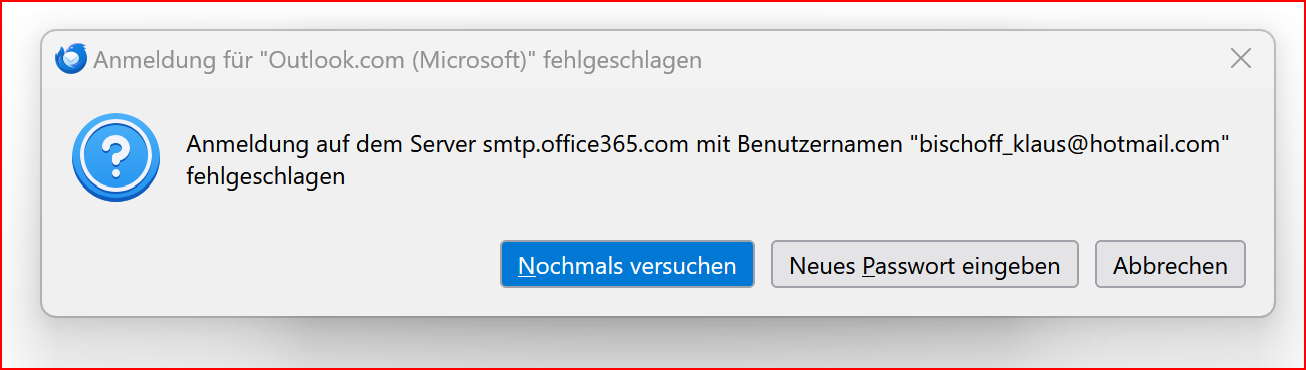Click the word "mit" in the message
1306x370 pixels.
714,143
